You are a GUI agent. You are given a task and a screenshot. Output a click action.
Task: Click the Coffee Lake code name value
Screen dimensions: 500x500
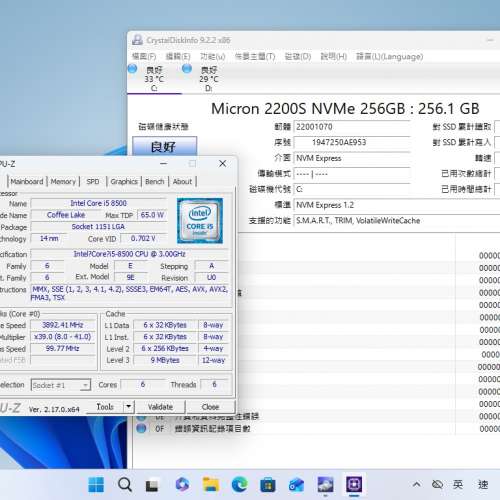66,215
